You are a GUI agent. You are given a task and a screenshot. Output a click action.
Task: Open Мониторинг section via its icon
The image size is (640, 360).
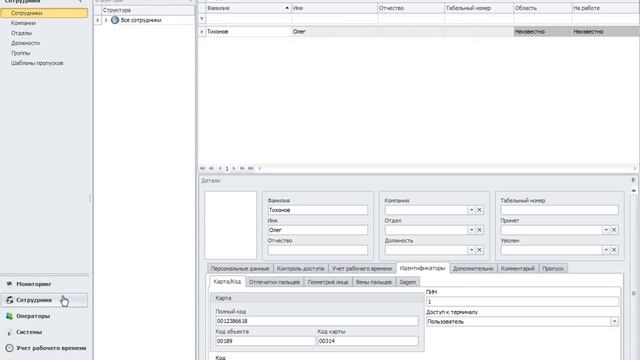[x=9, y=284]
